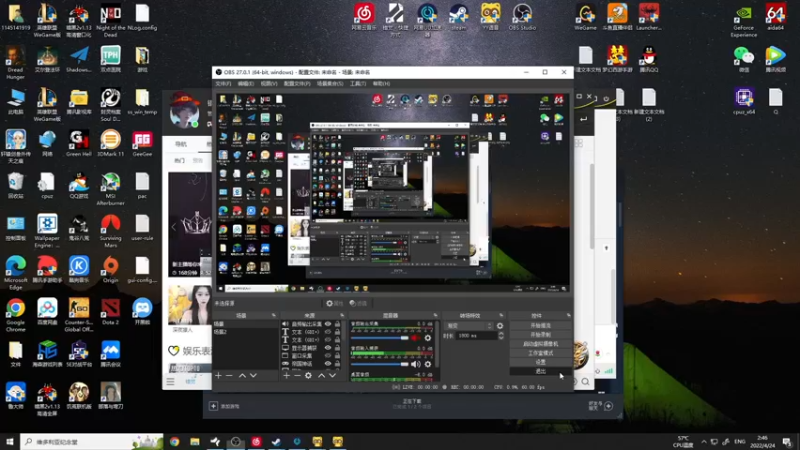The image size is (800, 450).
Task: Add a new scene with plus icon
Action: (x=218, y=376)
